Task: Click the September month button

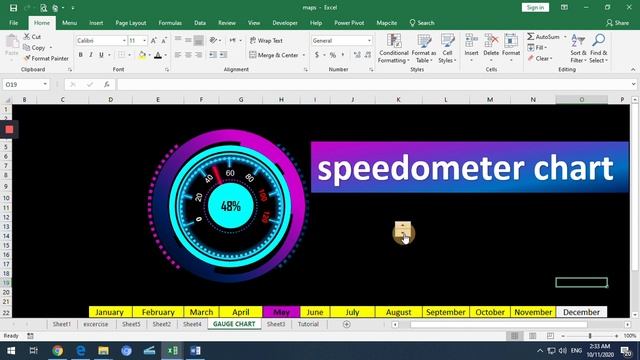Action: 446,312
